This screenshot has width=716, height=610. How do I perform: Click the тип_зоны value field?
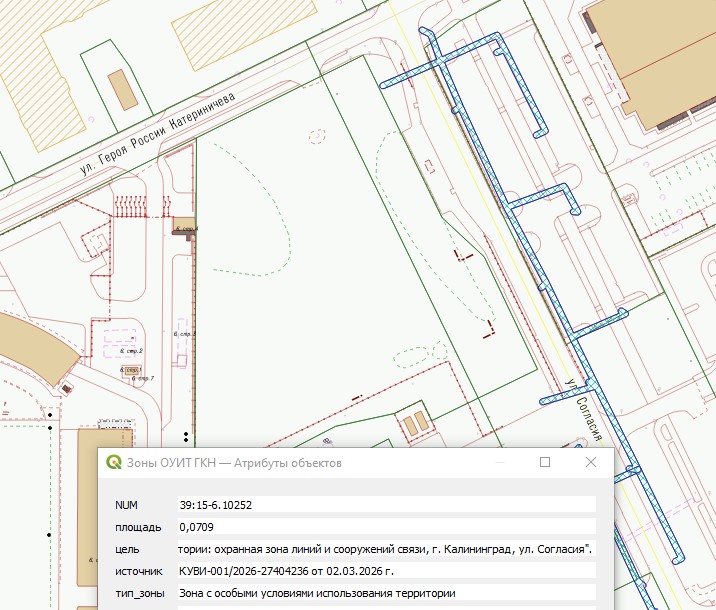pos(385,593)
